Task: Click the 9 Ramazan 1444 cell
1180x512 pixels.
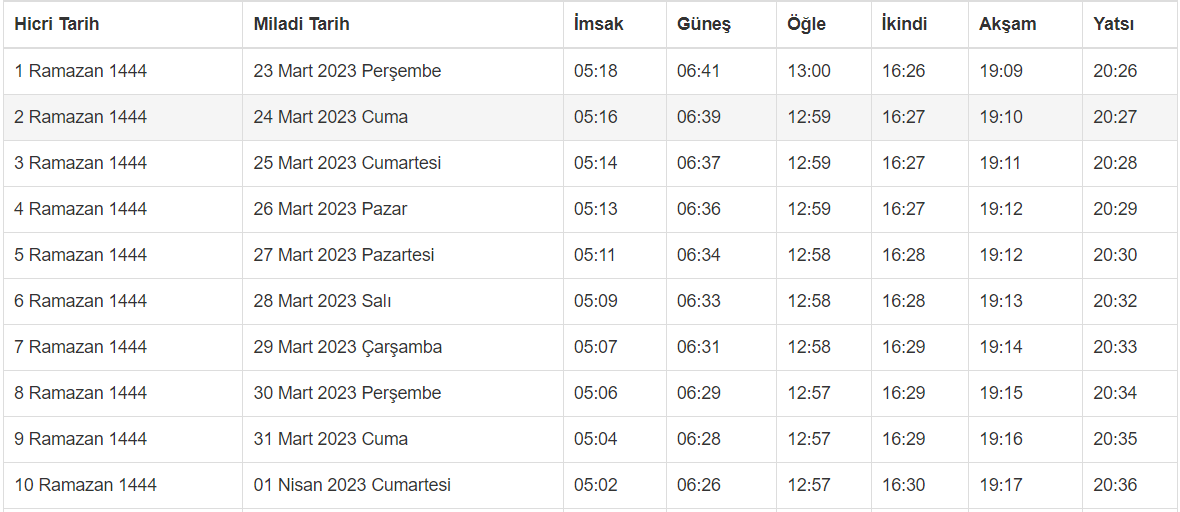Action: pos(81,439)
